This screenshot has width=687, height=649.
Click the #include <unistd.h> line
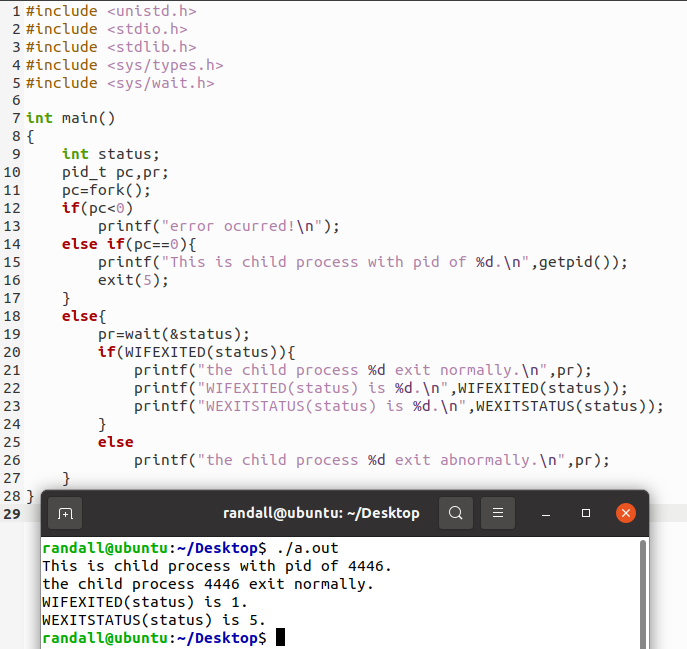110,11
